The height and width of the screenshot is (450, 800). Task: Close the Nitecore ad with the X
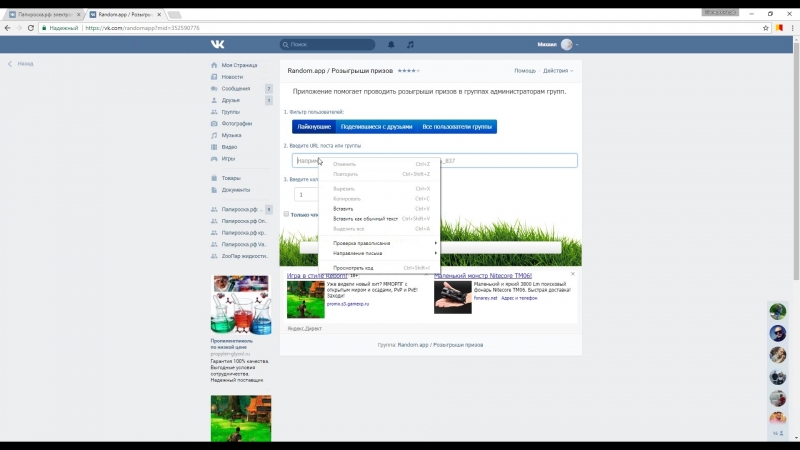click(572, 274)
